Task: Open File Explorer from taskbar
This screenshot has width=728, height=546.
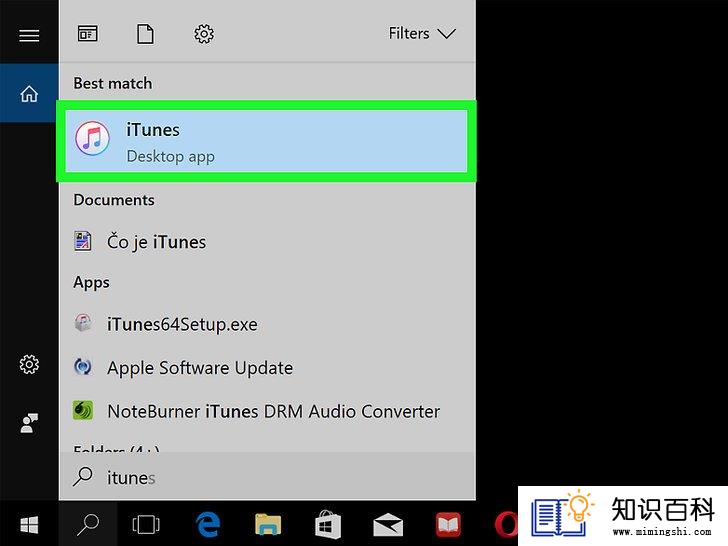Action: pyautogui.click(x=268, y=525)
